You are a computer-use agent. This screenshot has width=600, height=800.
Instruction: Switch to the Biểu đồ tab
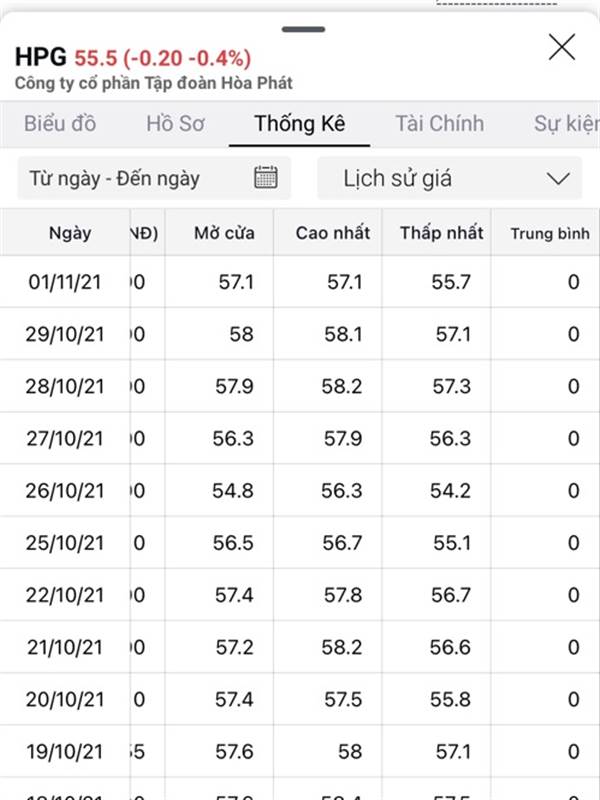coord(60,123)
